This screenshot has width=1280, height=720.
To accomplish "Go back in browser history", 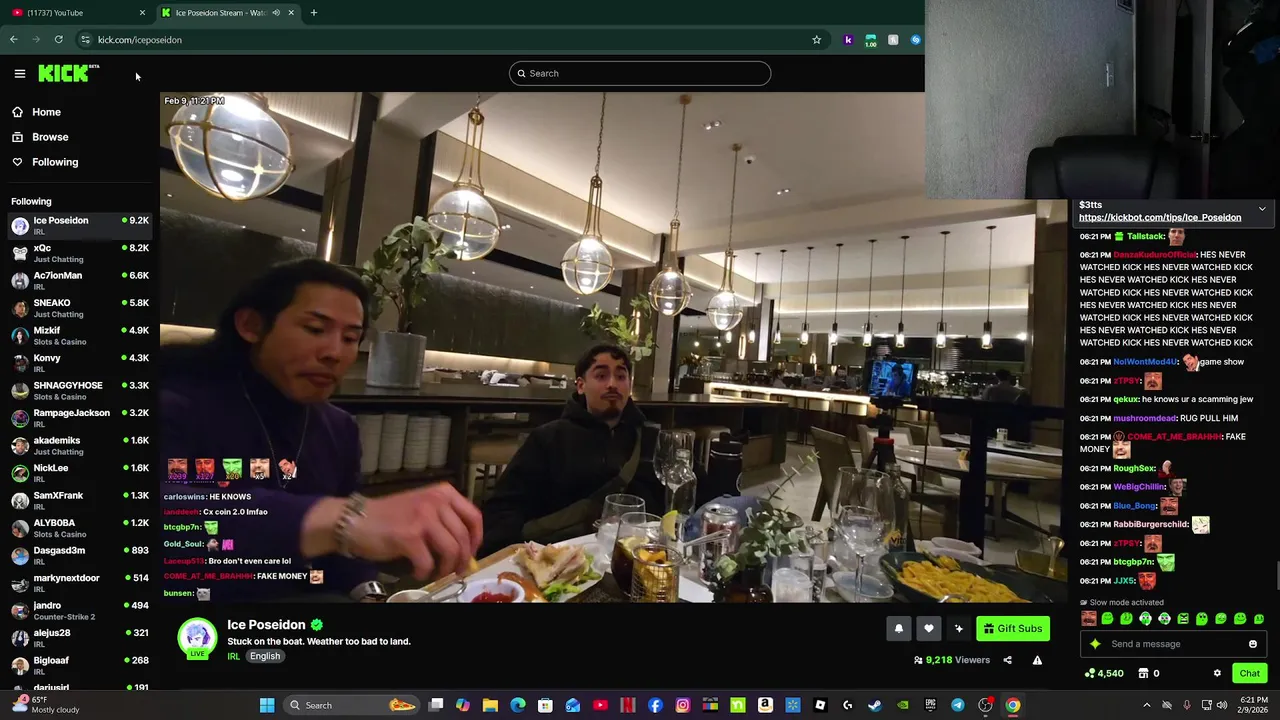I will 13,40.
